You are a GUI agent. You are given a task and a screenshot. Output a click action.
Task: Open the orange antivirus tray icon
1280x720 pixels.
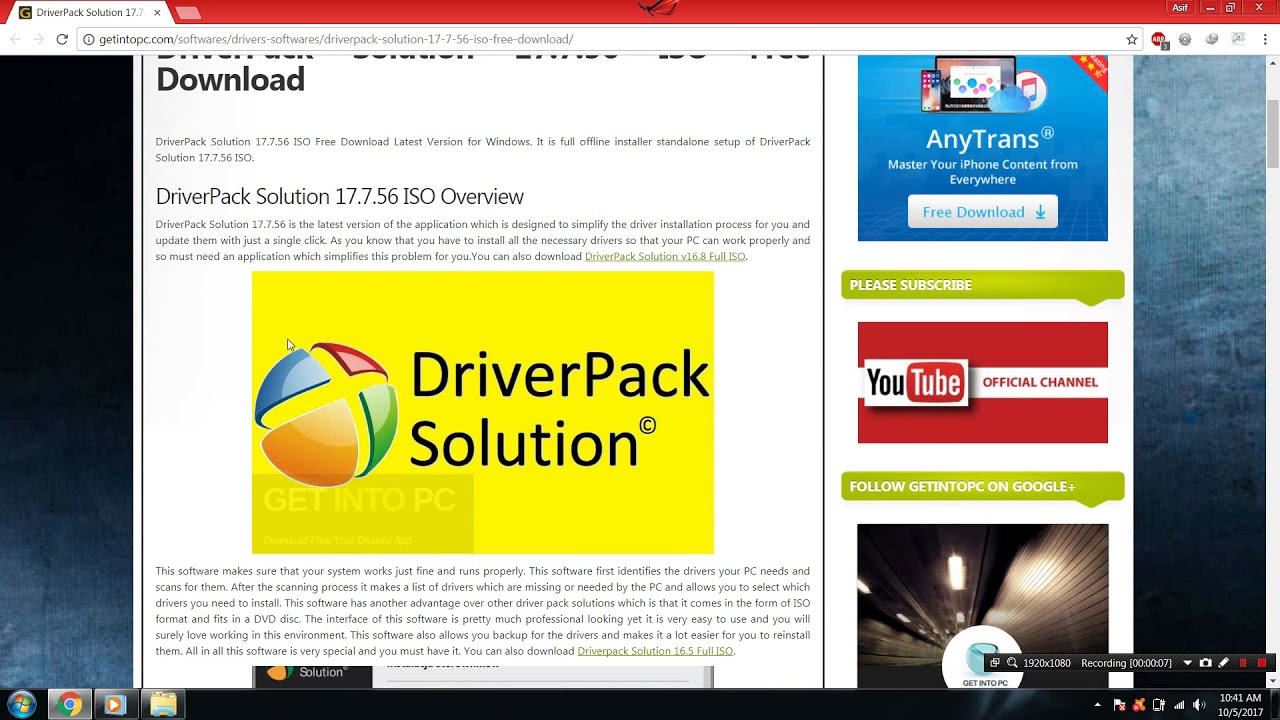click(1139, 705)
